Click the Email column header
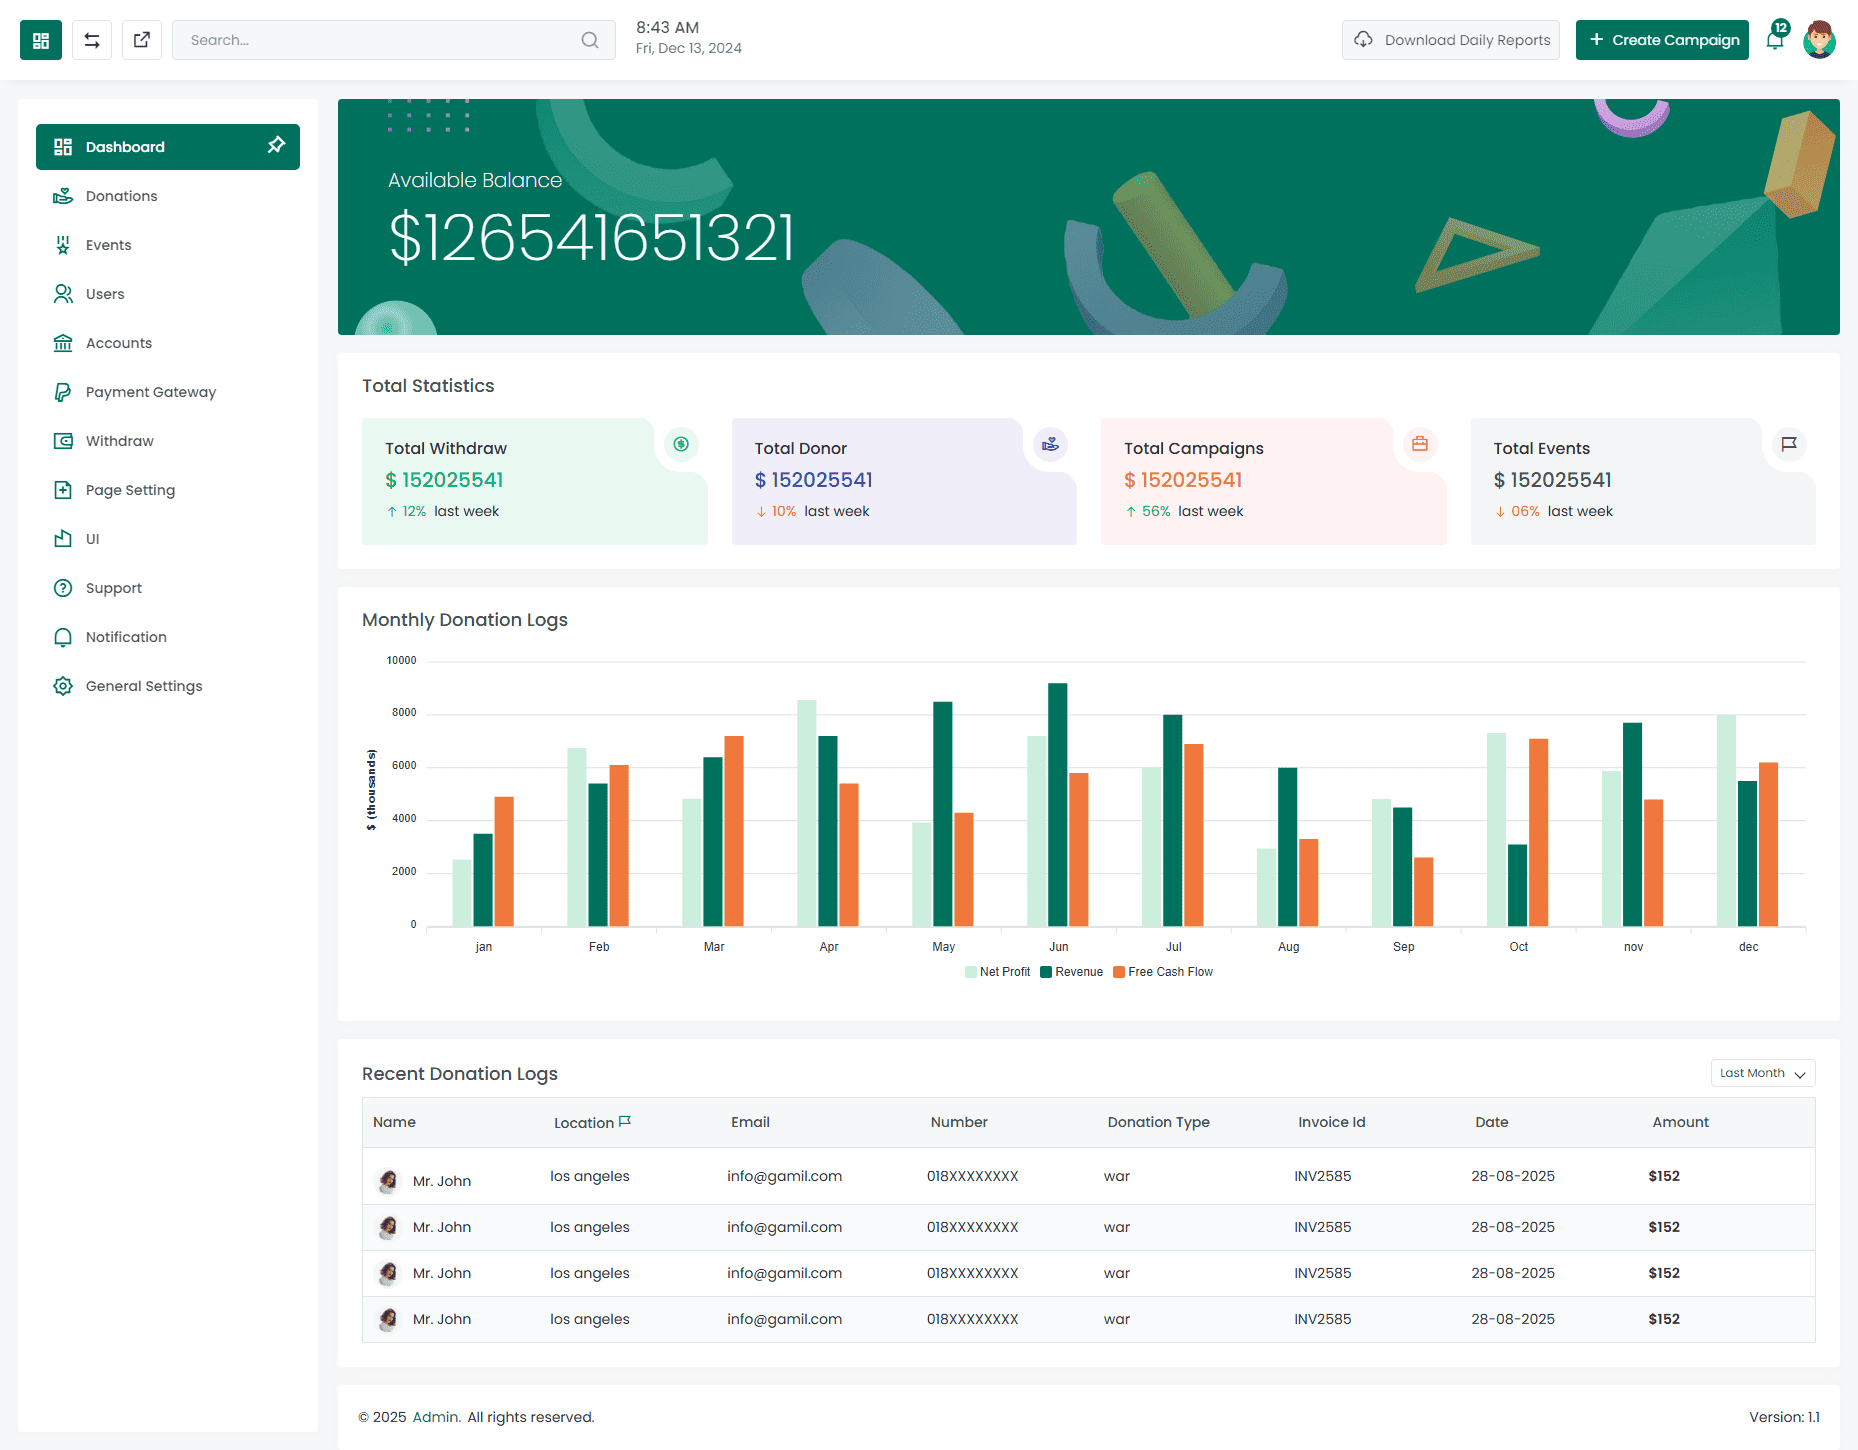The image size is (1858, 1450). pyautogui.click(x=750, y=1122)
